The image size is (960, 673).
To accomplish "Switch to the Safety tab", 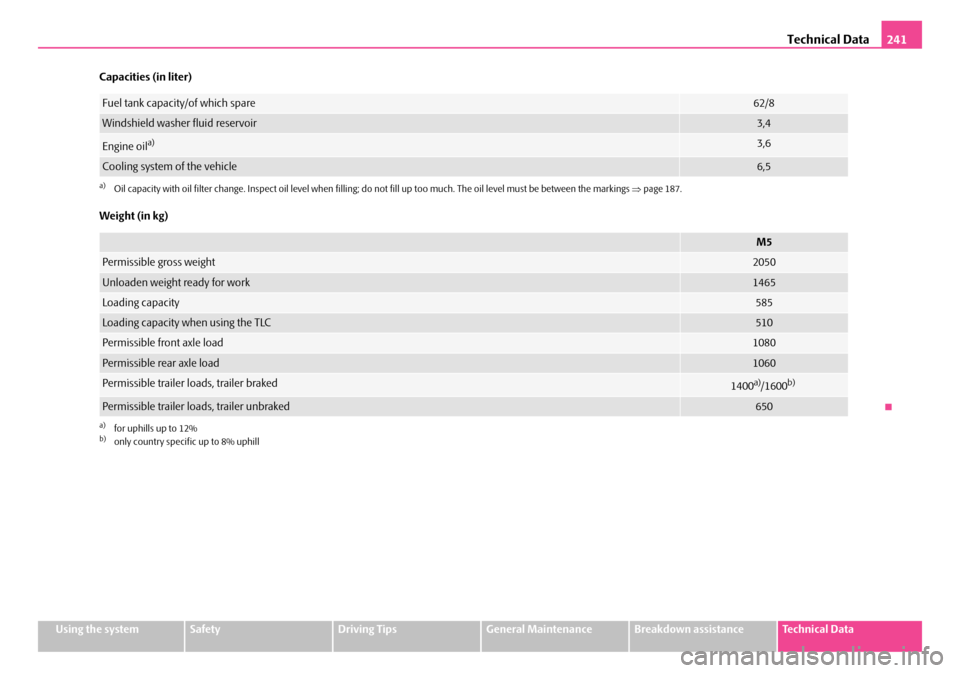I will [x=259, y=630].
